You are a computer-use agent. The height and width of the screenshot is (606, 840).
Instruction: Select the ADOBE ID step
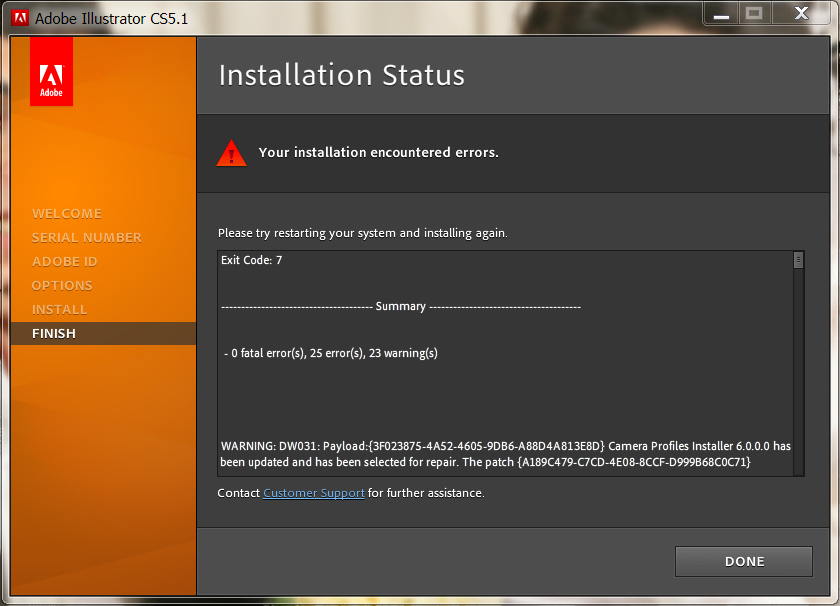(64, 261)
